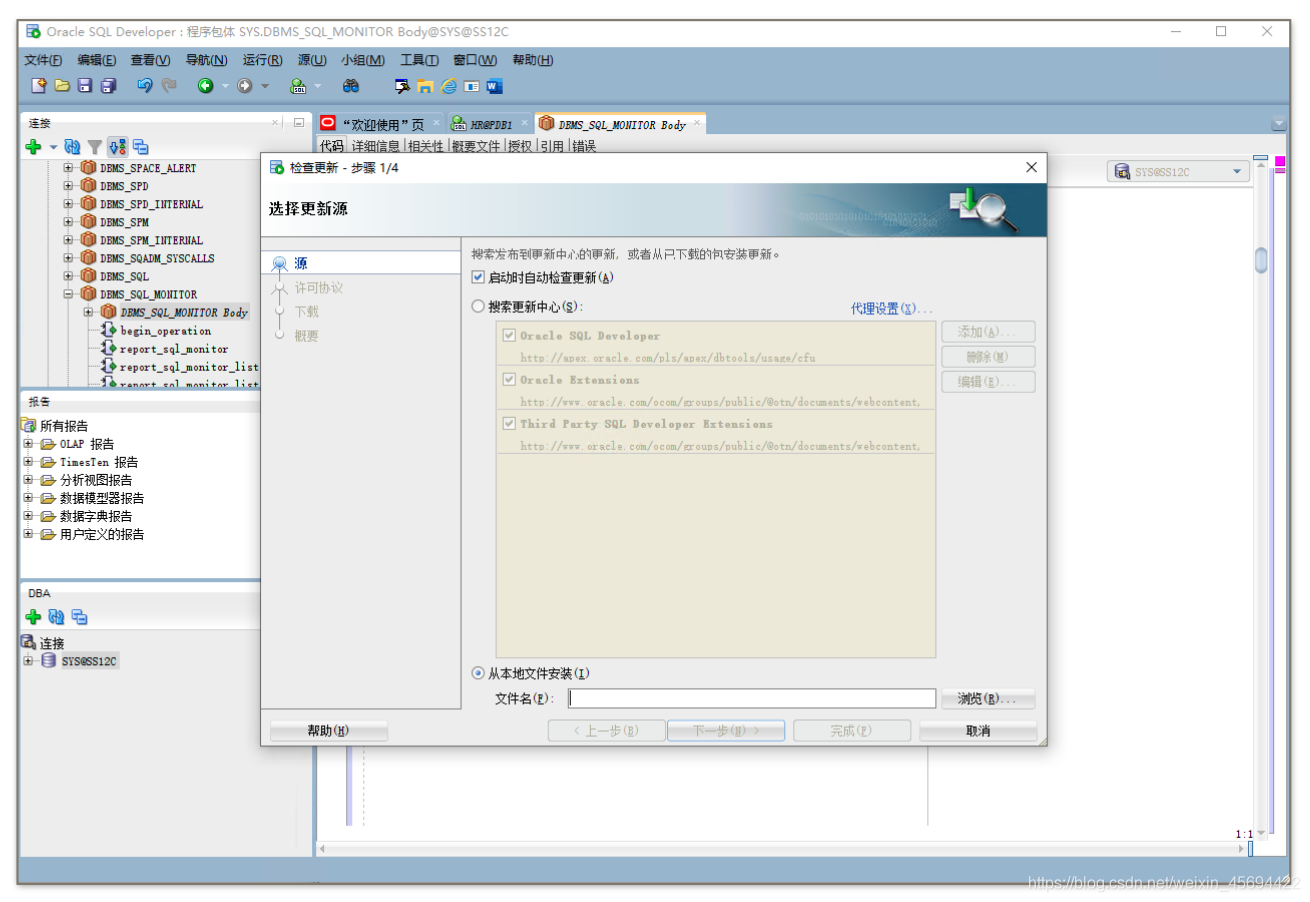Select Install From Local File radio button
Viewport: 1310px width, 902px height.
(478, 673)
